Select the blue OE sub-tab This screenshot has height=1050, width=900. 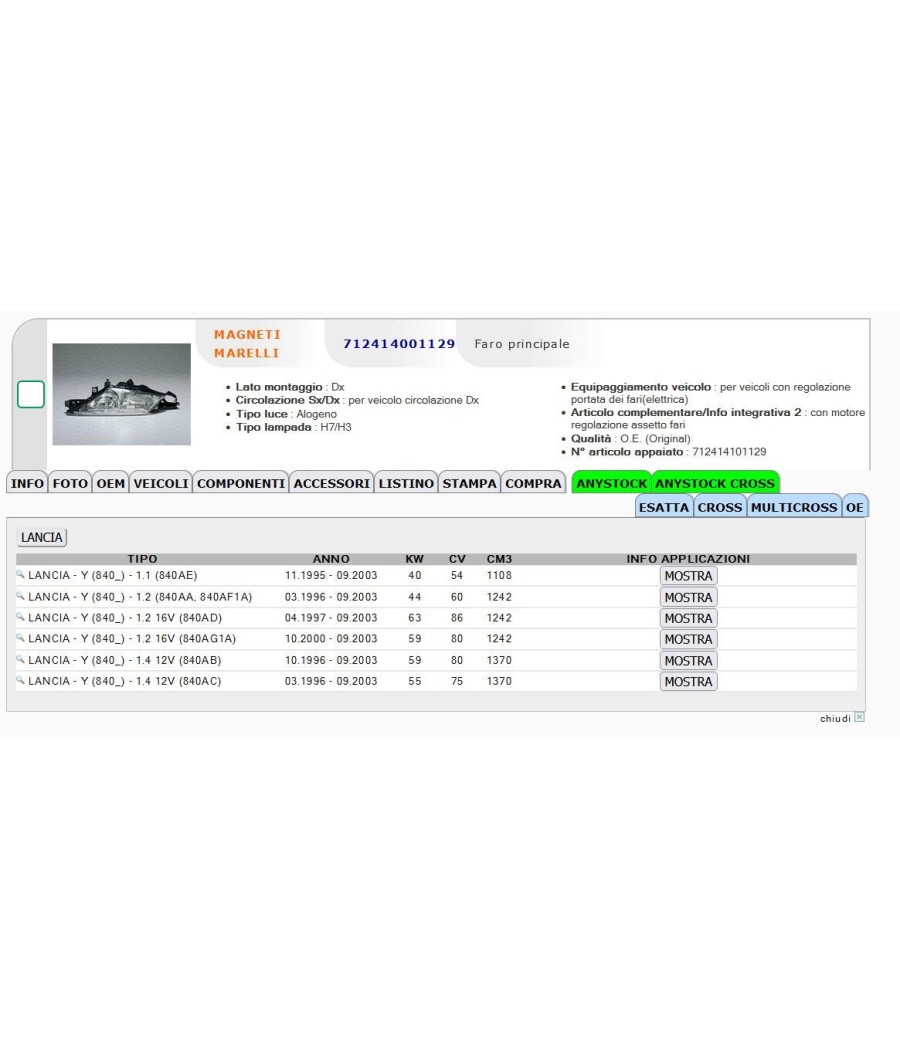[x=854, y=507]
